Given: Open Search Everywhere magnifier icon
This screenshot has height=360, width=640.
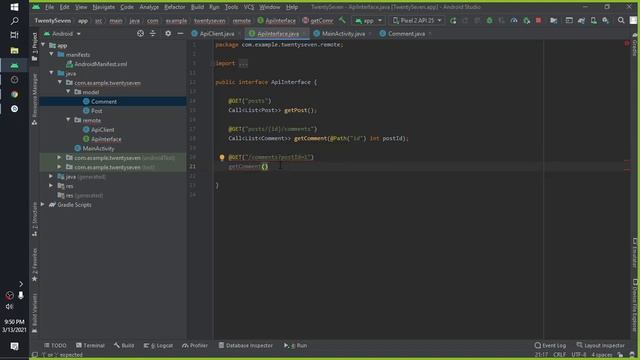Looking at the screenshot, I should point(621,20).
